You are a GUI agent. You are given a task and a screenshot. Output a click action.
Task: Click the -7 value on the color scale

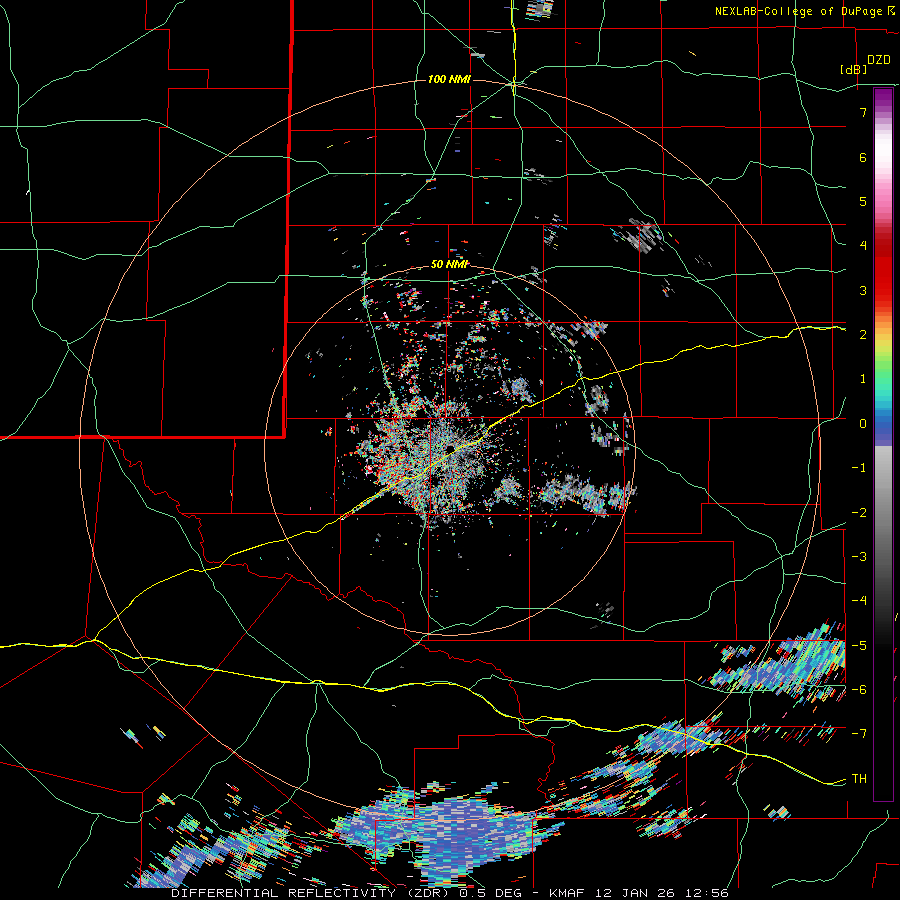tap(859, 734)
